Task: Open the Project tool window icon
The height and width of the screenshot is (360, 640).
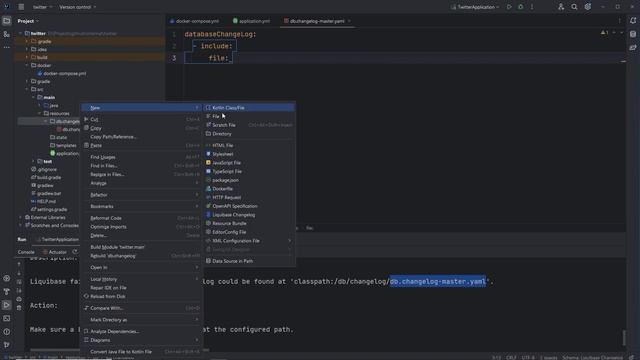Action: pos(7,20)
